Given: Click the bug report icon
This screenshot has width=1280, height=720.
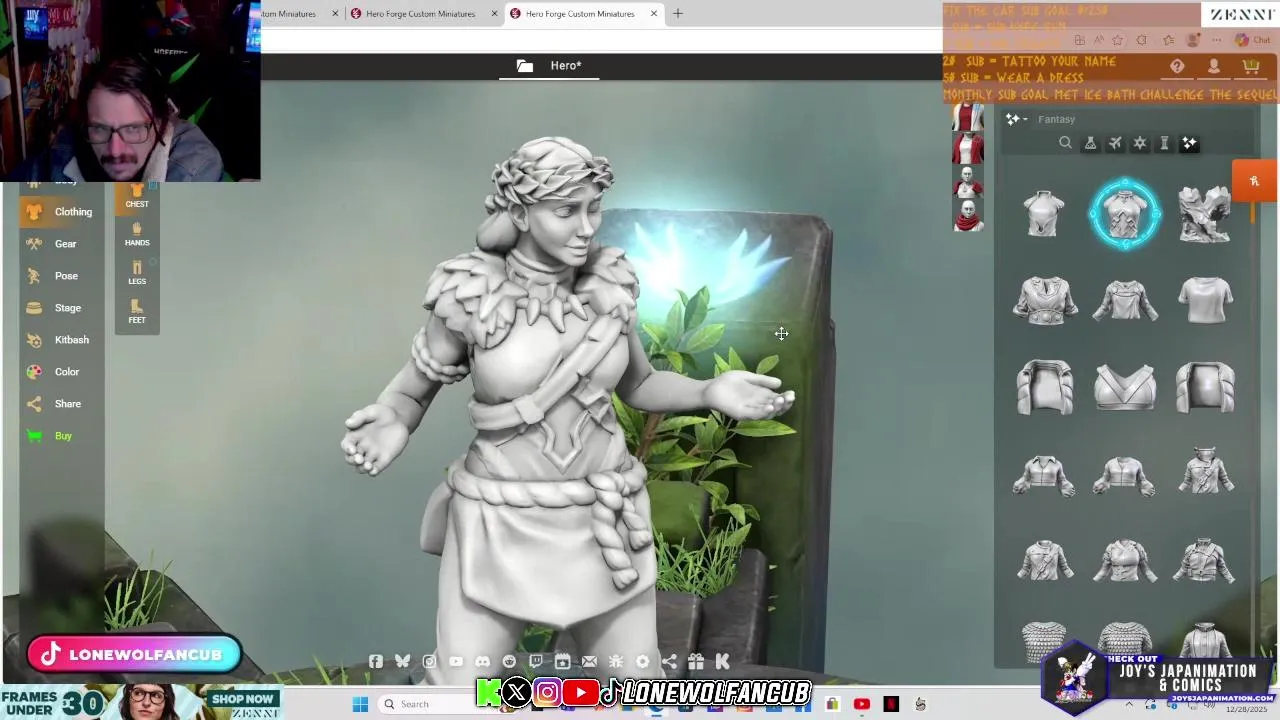Looking at the screenshot, I should tap(616, 661).
